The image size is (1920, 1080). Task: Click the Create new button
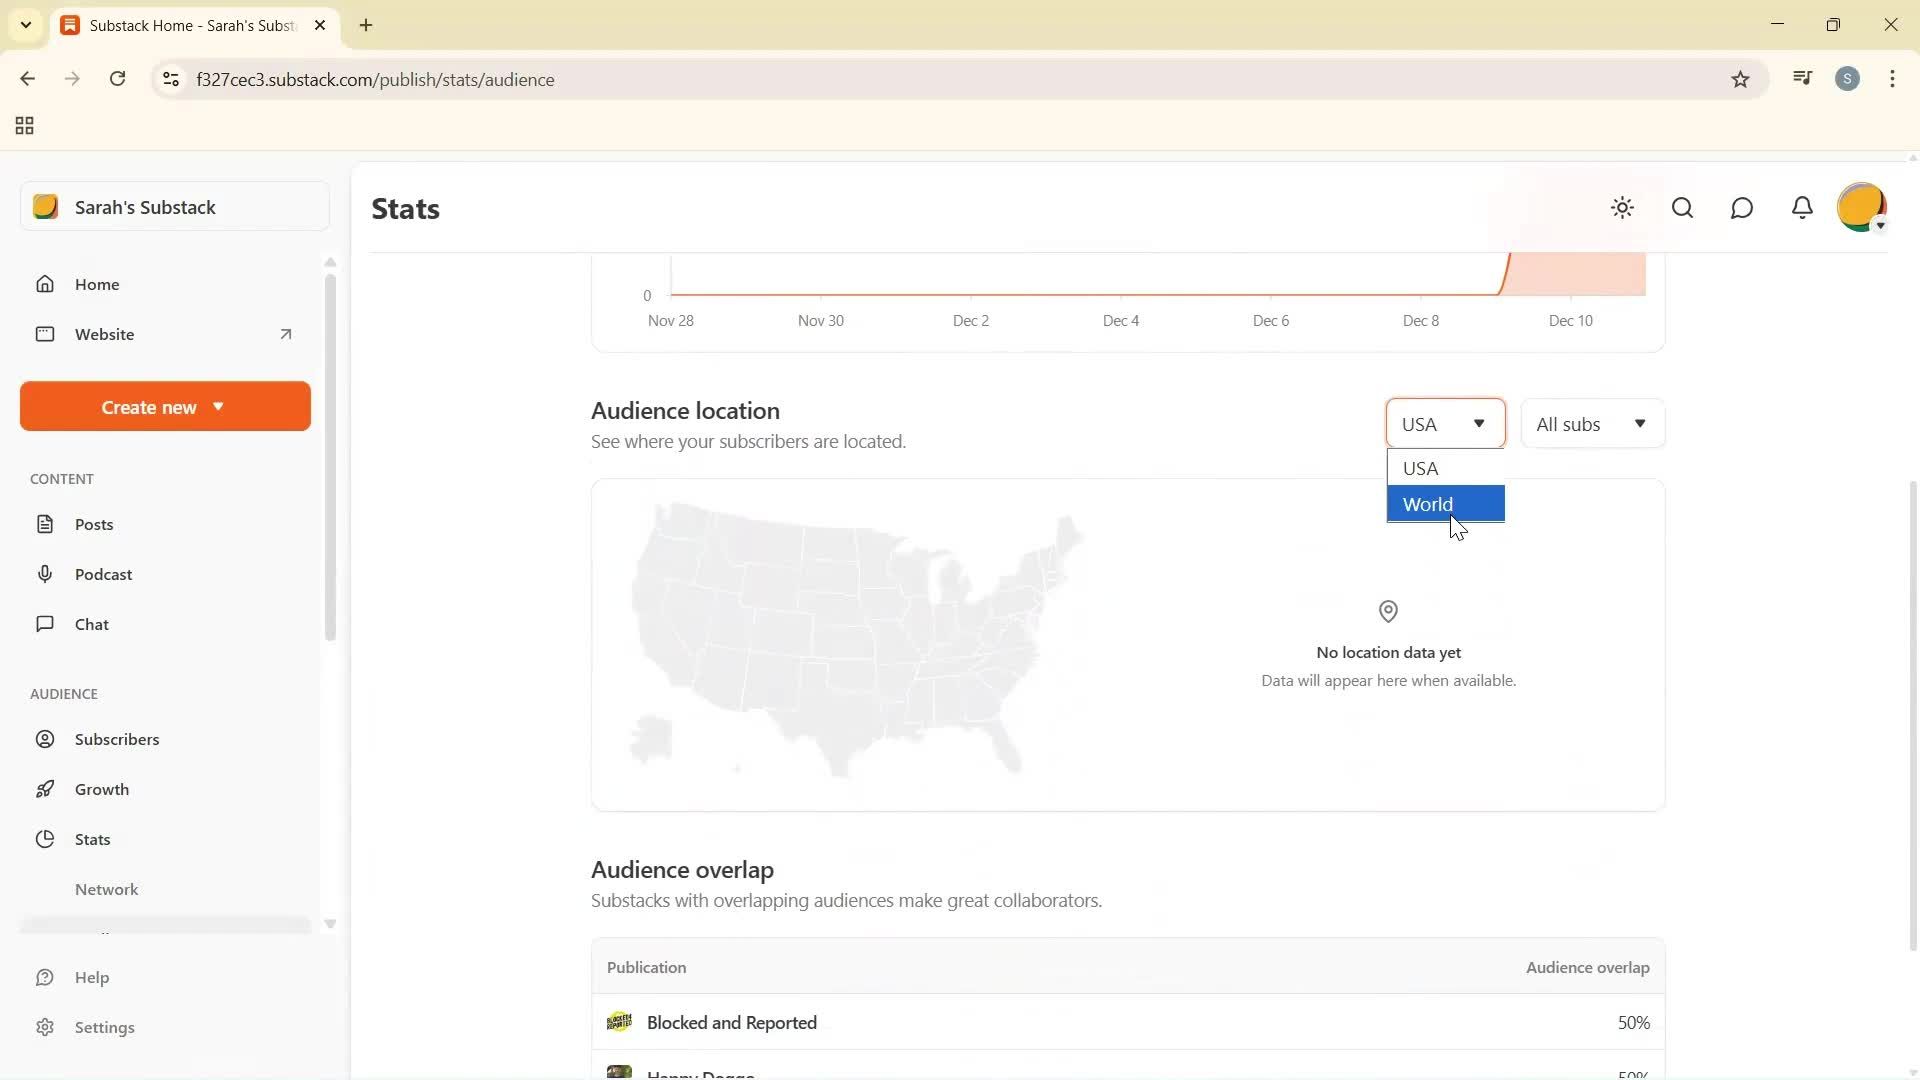163,406
